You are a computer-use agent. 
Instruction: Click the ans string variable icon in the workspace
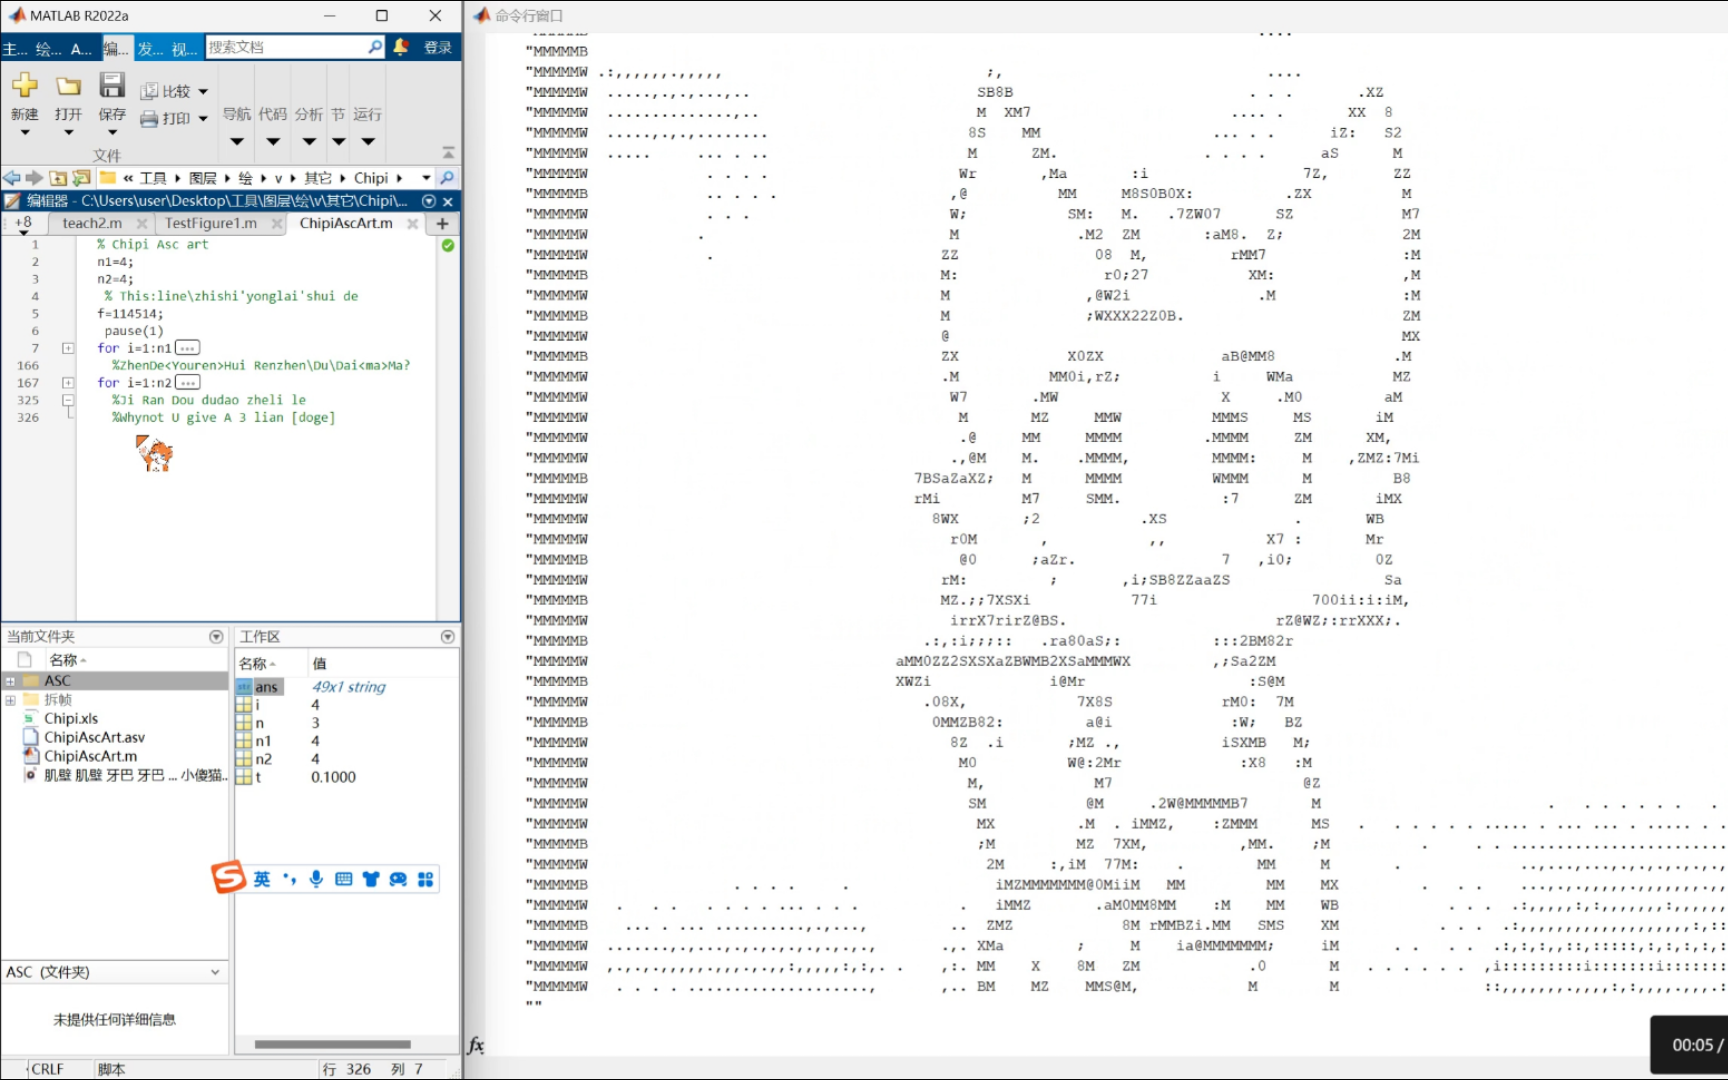pyautogui.click(x=244, y=687)
